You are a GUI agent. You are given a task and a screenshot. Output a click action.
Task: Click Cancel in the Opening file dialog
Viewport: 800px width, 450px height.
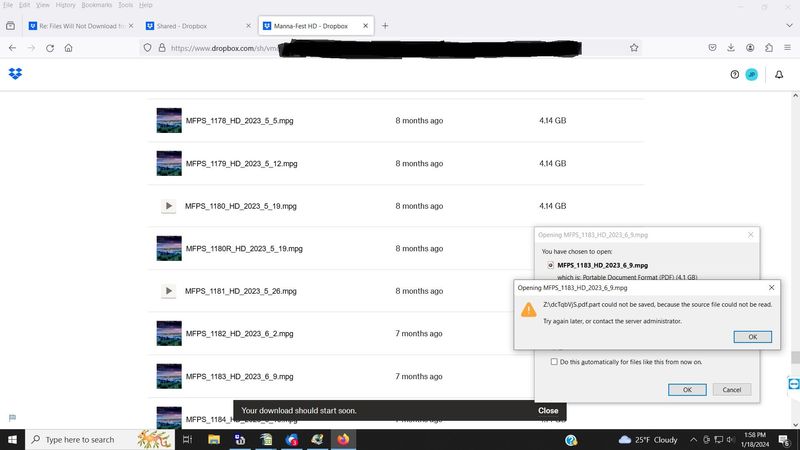click(x=731, y=389)
